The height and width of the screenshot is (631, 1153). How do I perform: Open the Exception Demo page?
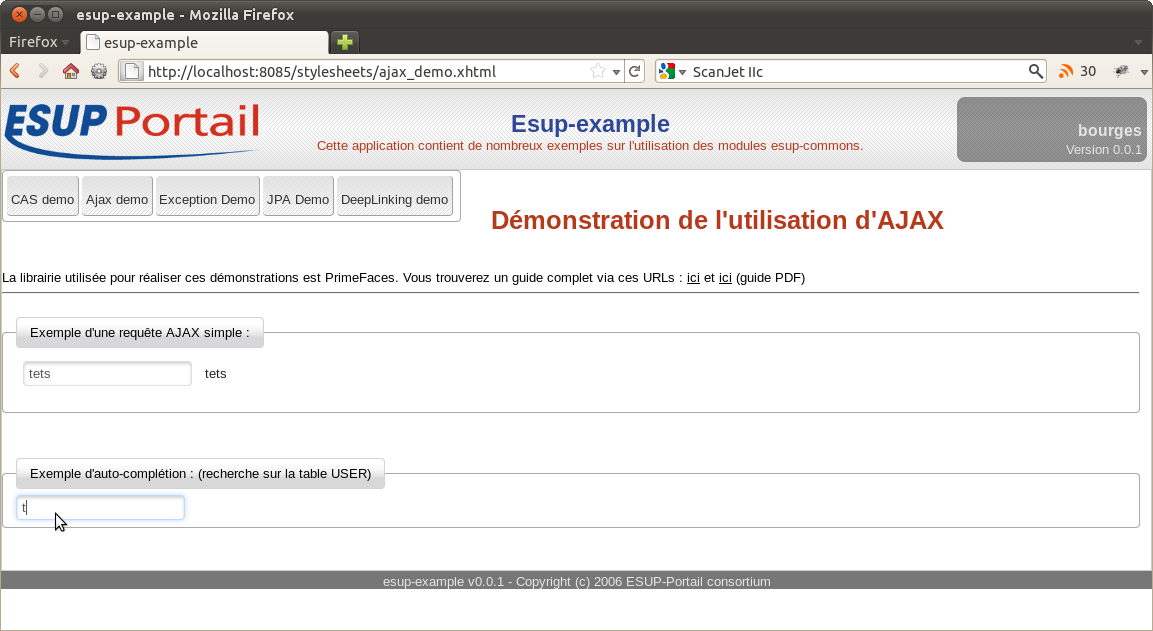pyautogui.click(x=207, y=199)
